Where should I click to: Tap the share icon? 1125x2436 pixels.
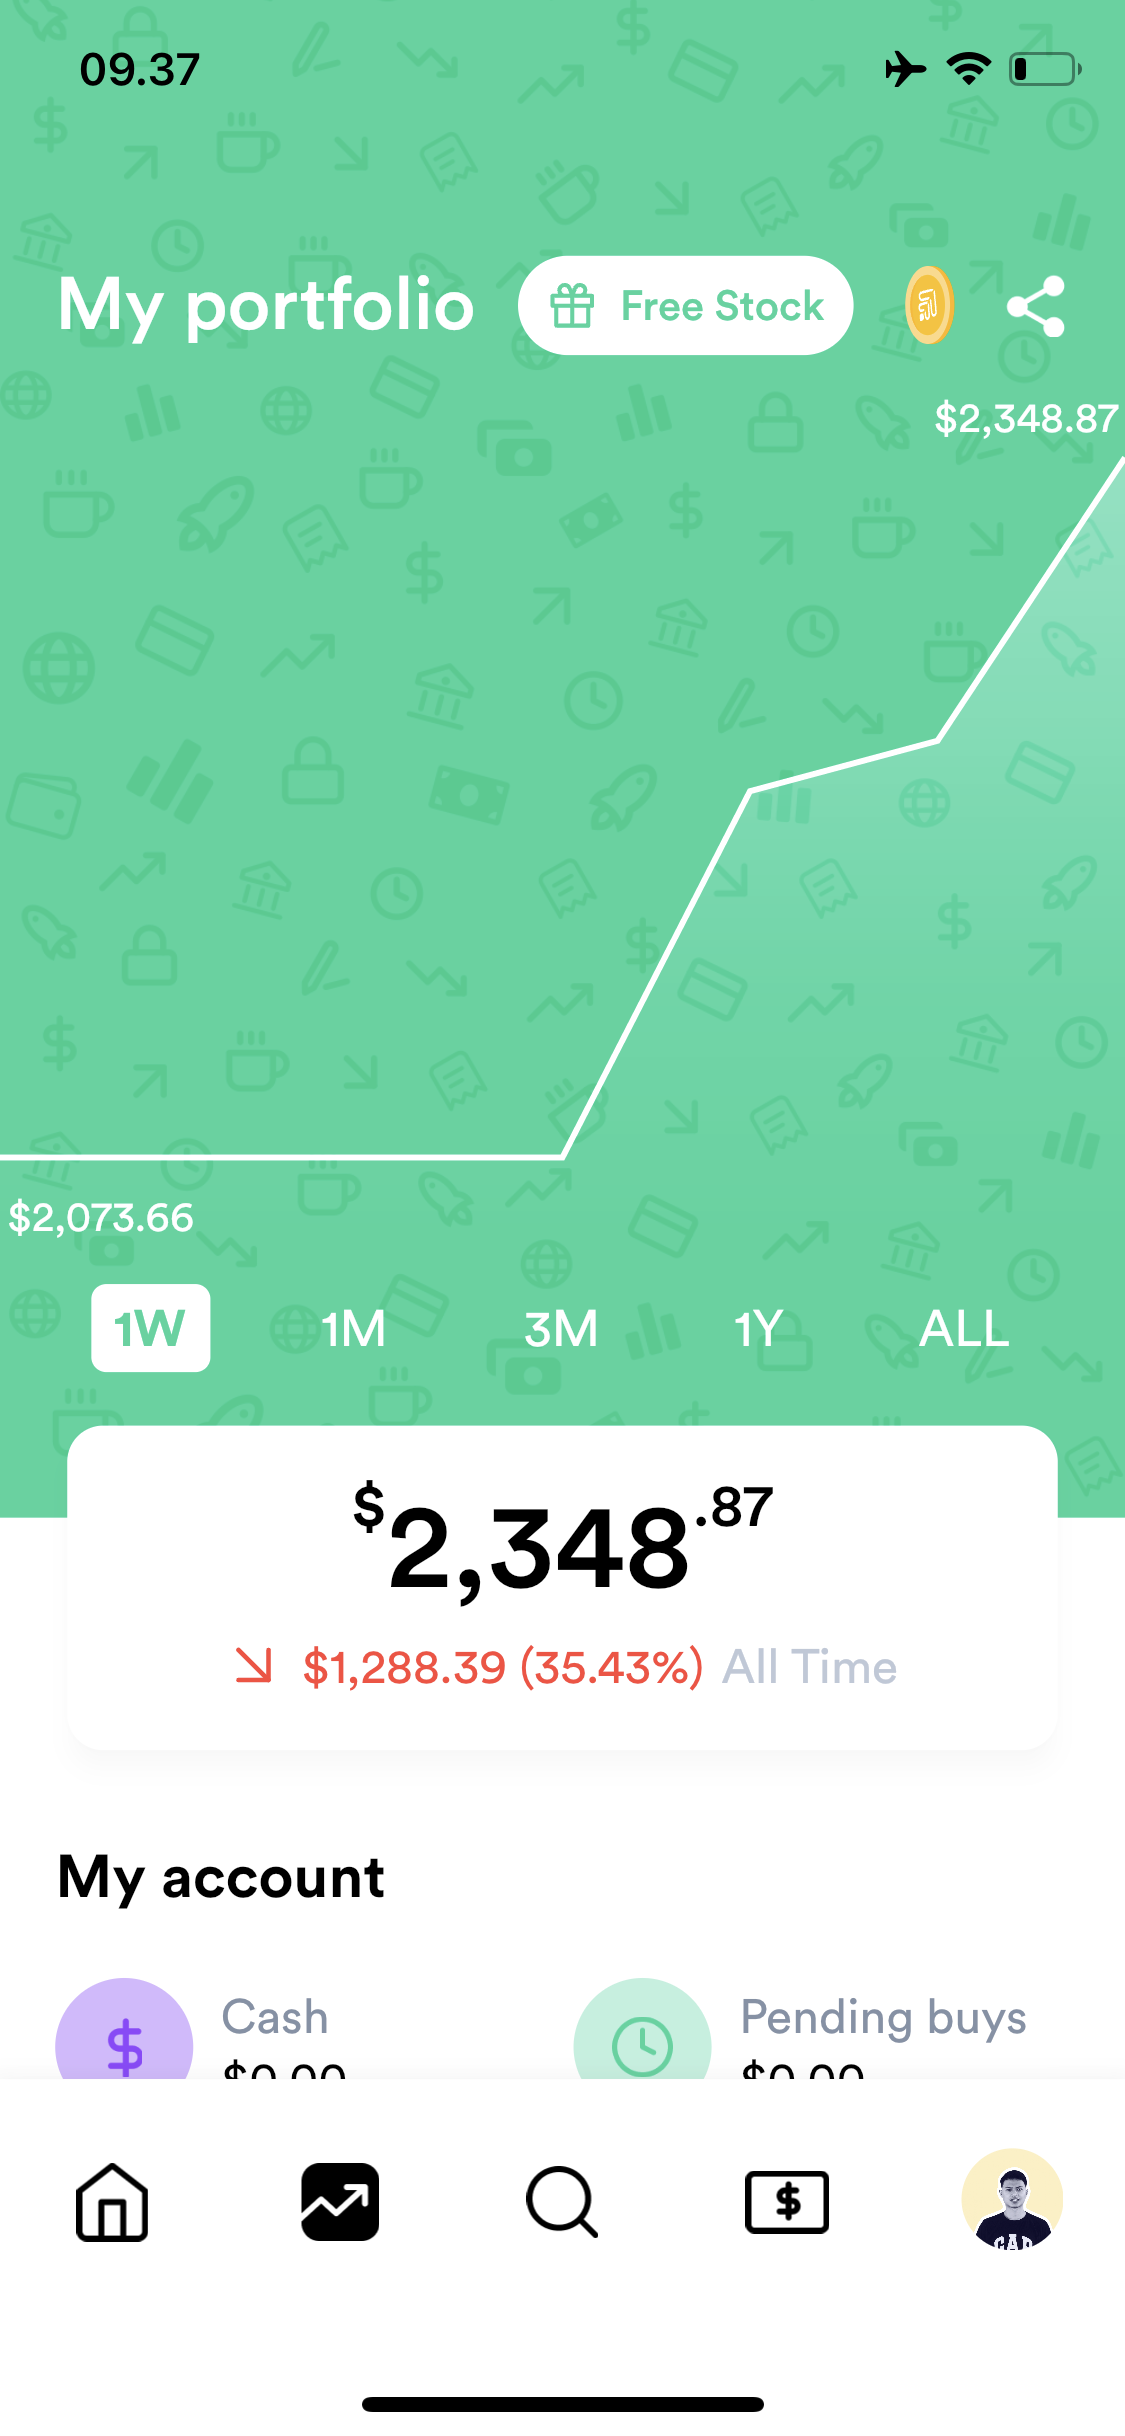coord(1035,306)
